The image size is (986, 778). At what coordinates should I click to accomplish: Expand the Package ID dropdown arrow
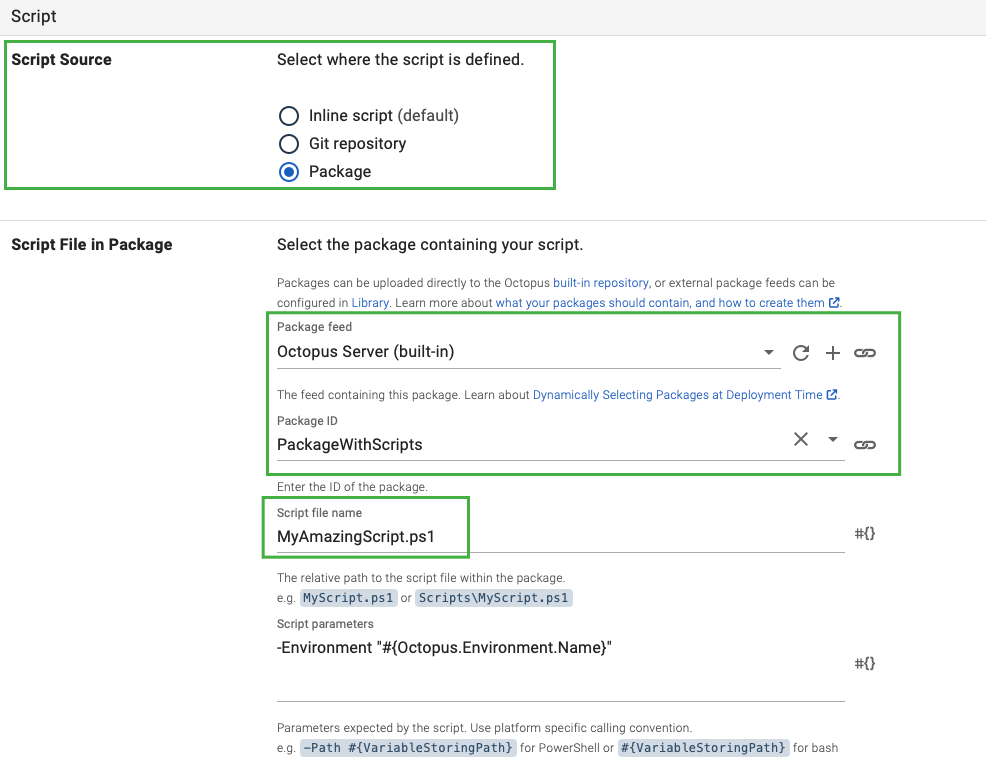point(832,440)
